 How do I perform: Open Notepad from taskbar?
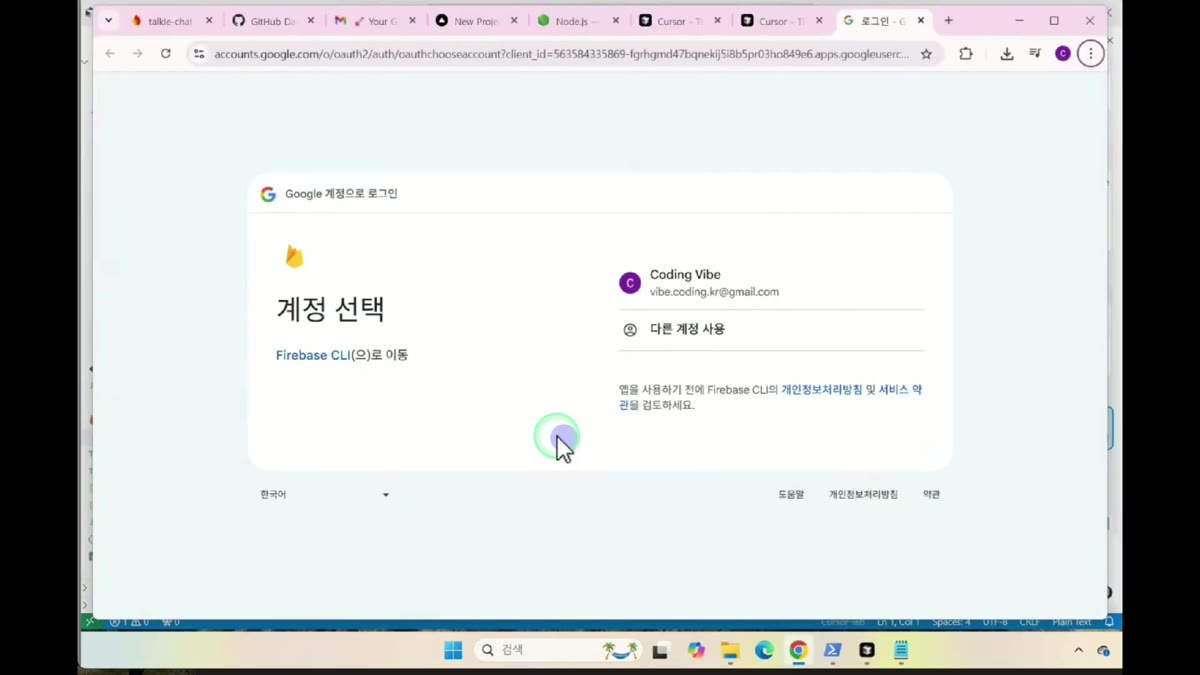901,651
